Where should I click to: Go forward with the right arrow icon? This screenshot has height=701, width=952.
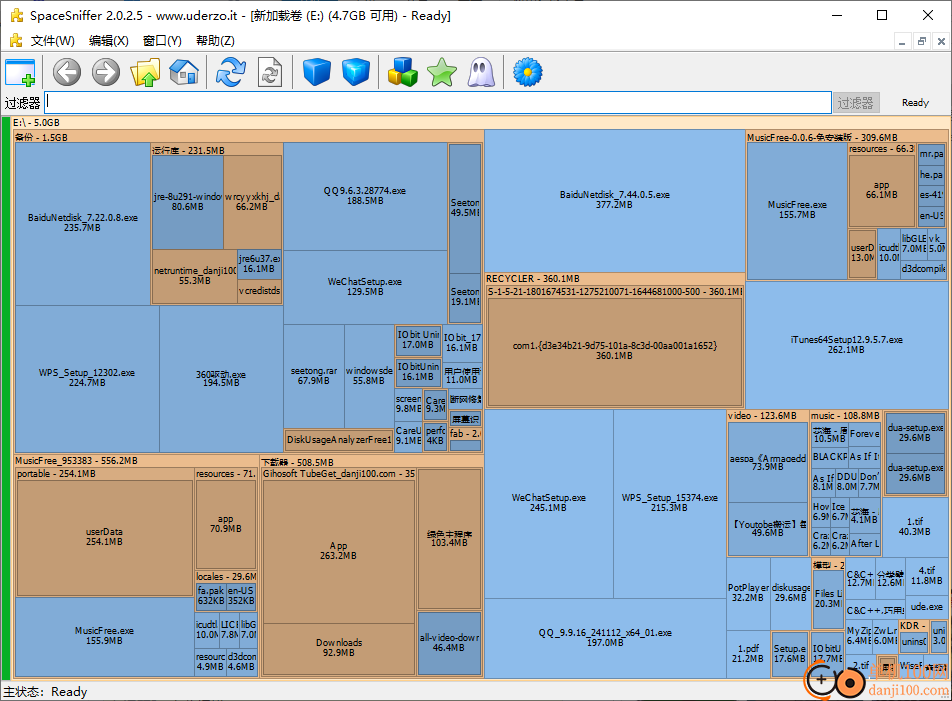click(106, 72)
